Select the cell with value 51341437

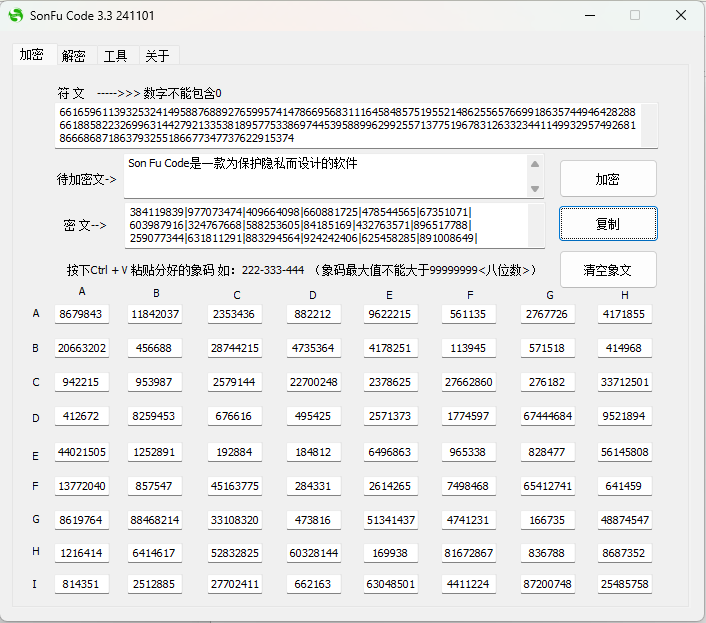(x=390, y=520)
